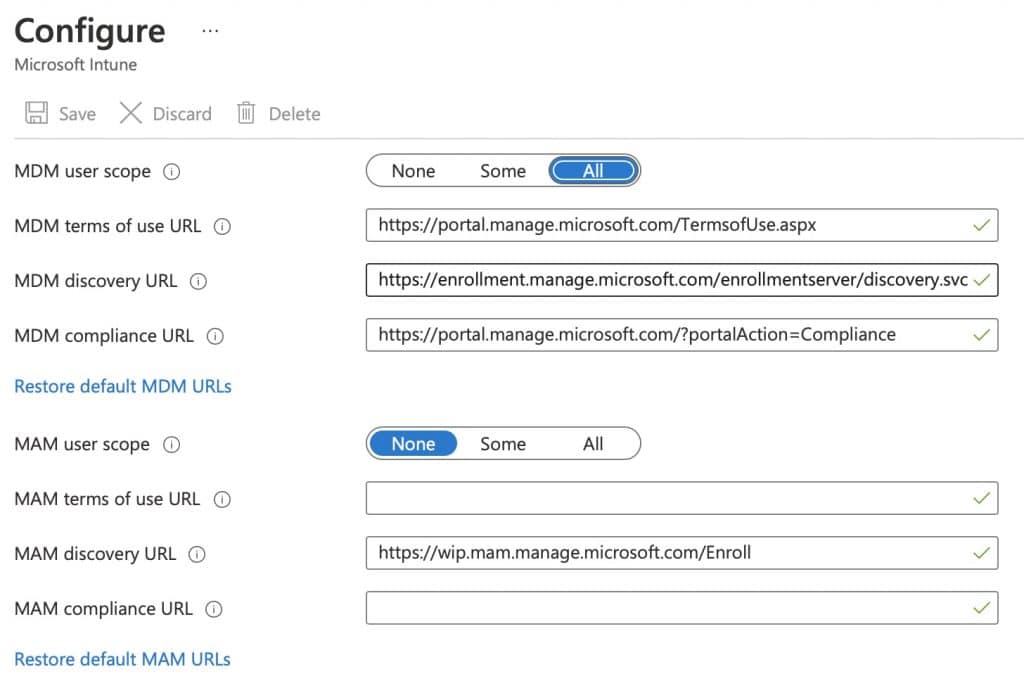Show info for MDM terms of use URL
The height and width of the screenshot is (681, 1024).
pyautogui.click(x=222, y=227)
